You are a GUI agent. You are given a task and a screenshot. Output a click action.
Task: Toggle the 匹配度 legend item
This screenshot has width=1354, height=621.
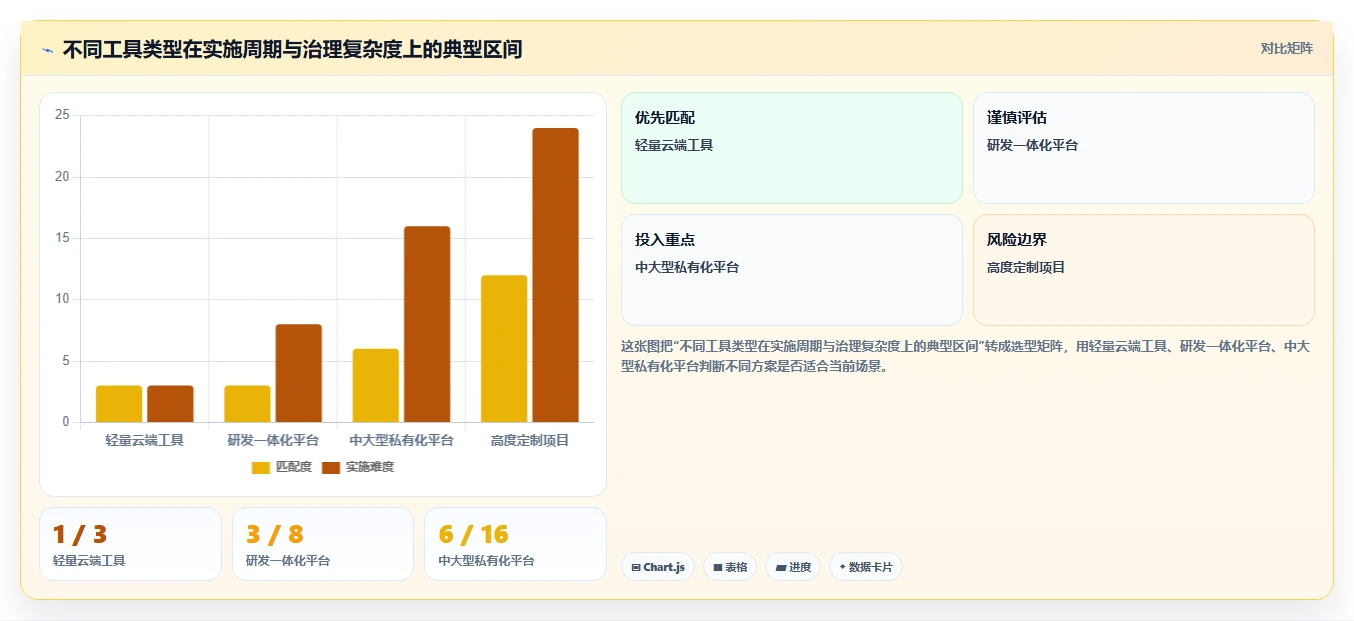pos(282,467)
